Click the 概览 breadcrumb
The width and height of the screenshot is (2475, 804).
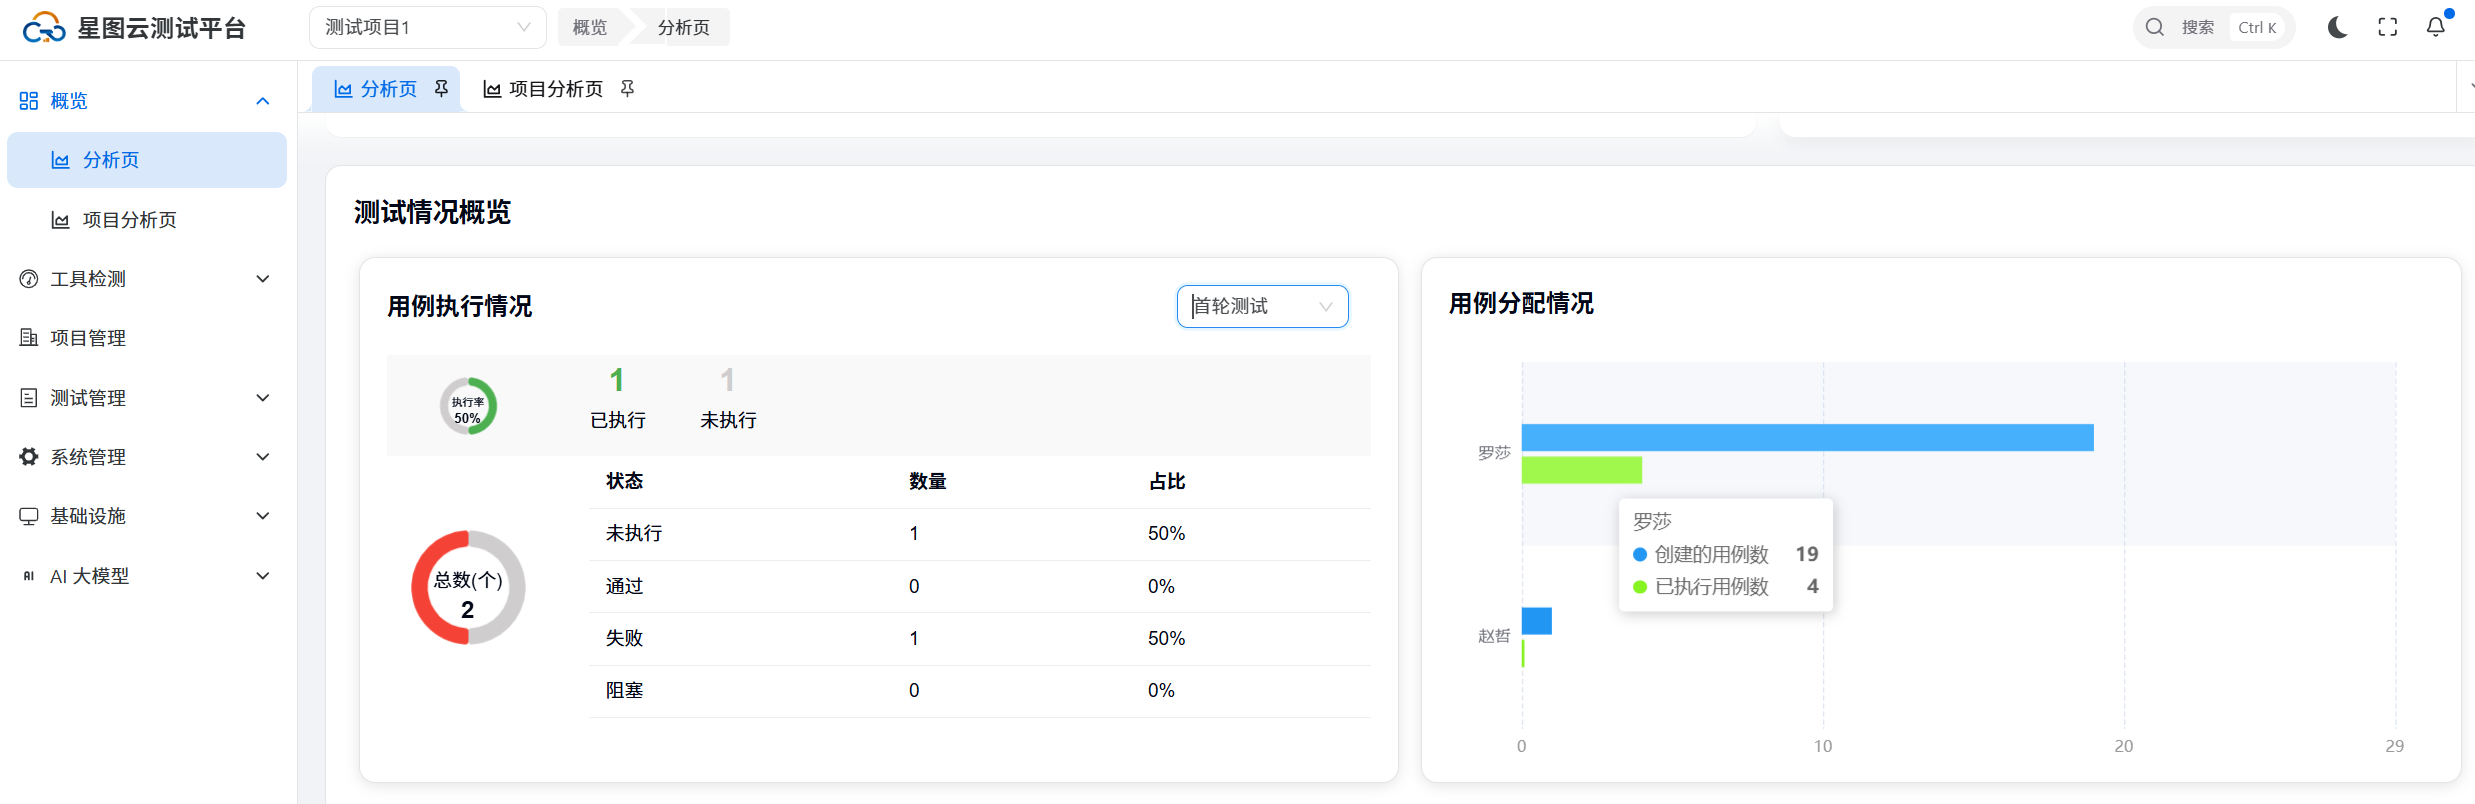589,28
